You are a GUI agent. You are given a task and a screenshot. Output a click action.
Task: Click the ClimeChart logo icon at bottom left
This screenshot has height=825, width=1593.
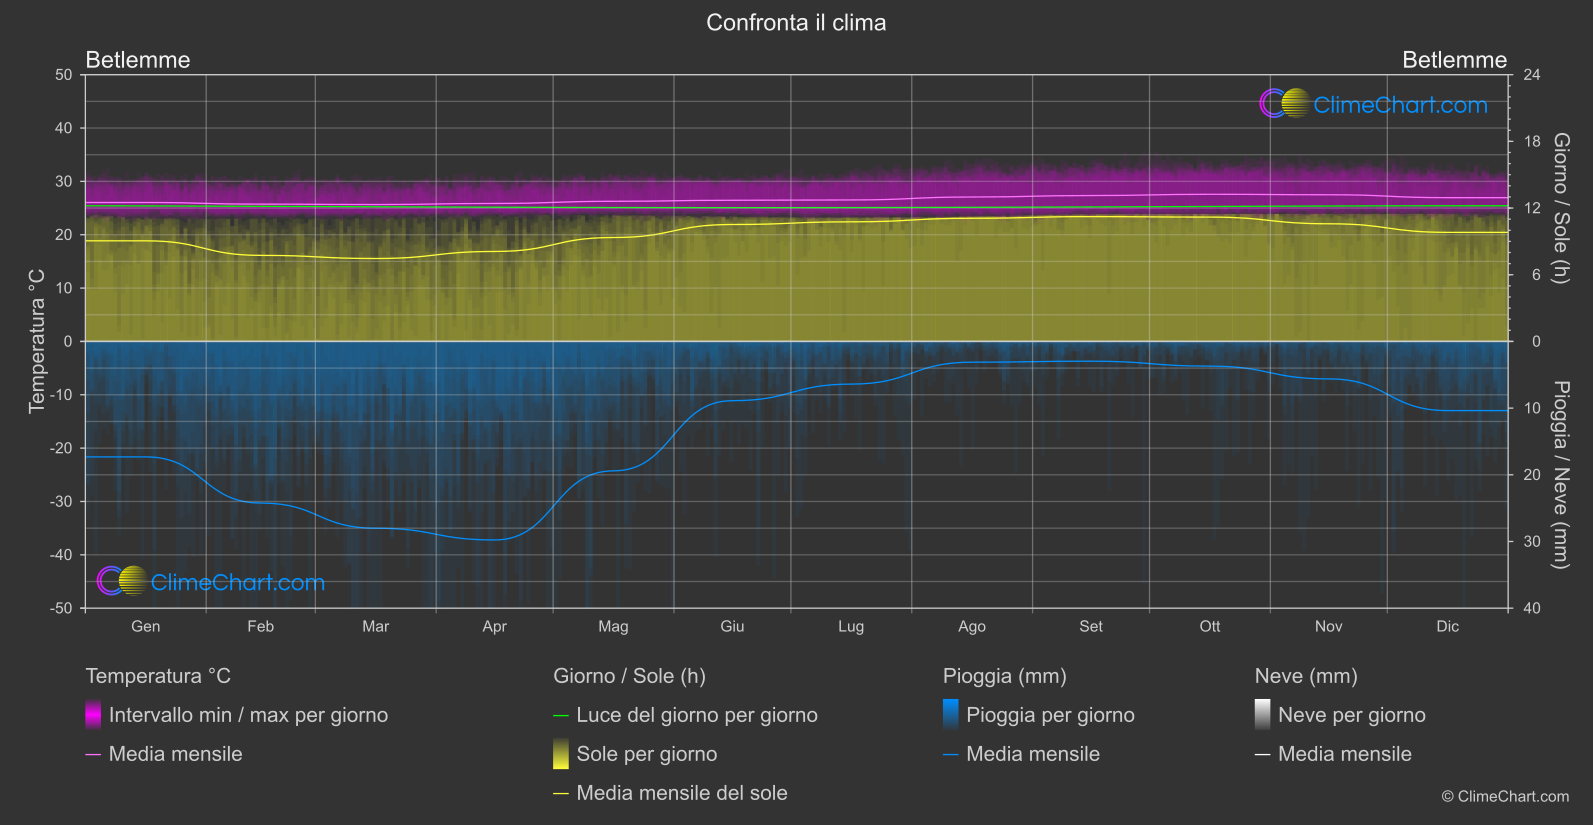122,581
